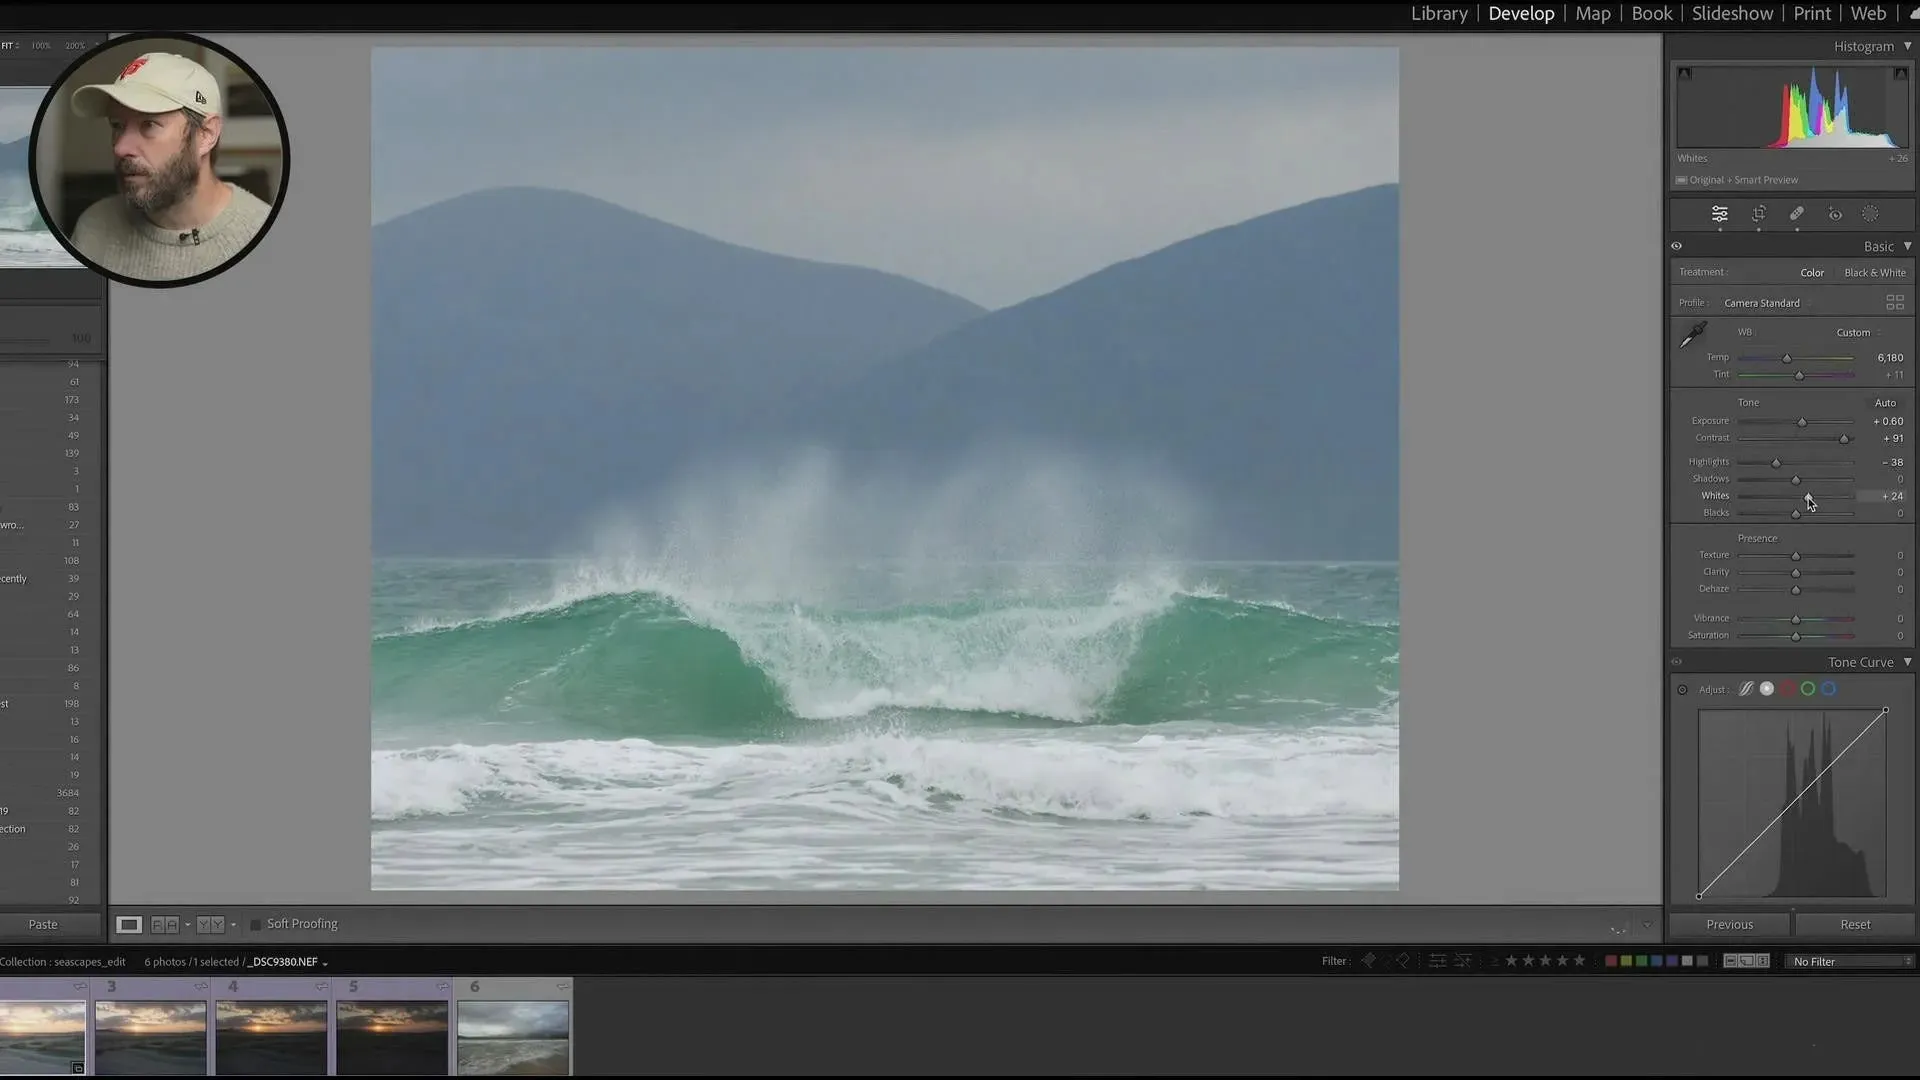
Task: Click the Temp value 6,180 field
Action: click(x=1889, y=358)
